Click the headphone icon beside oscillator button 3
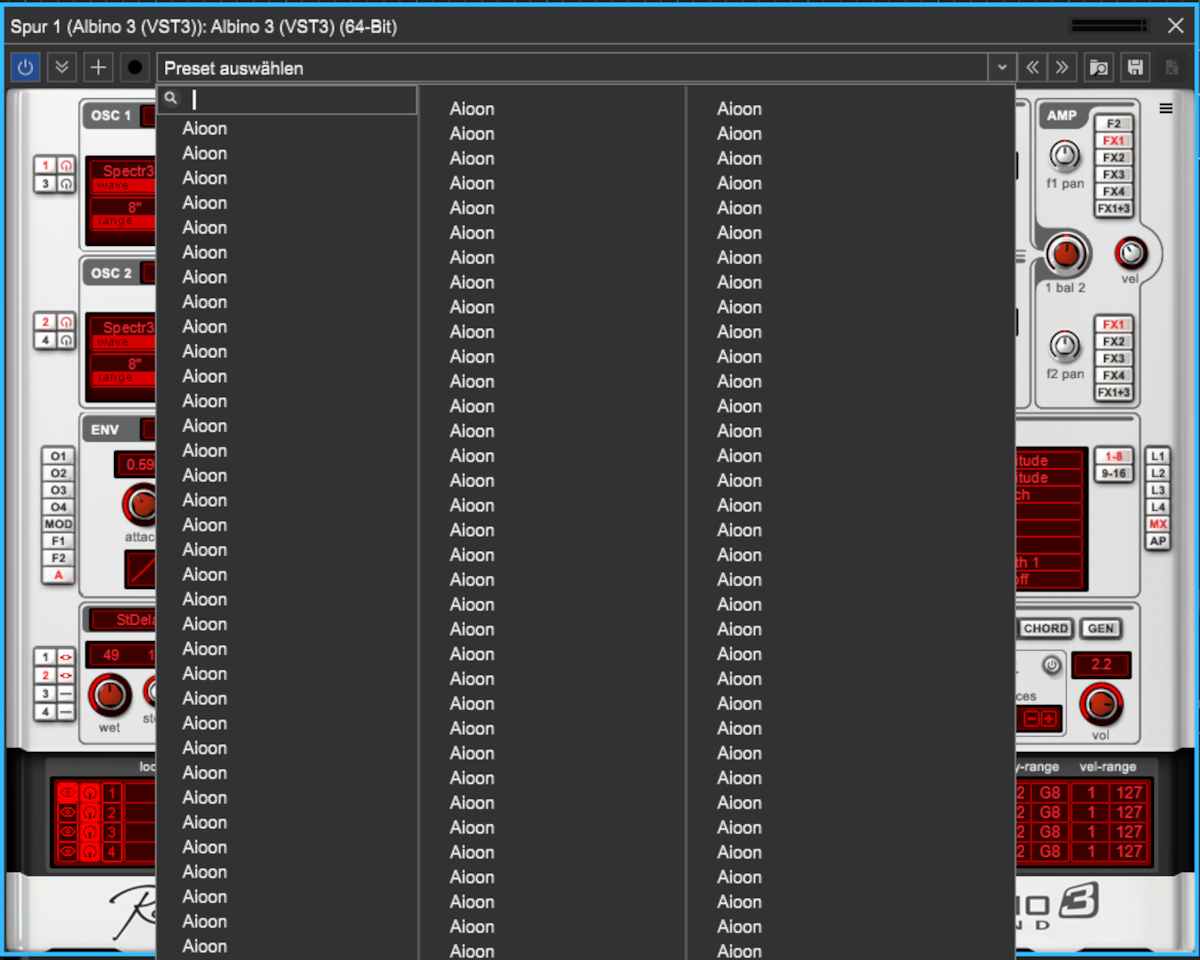Screen dimensions: 1200x960 pyautogui.click(x=66, y=184)
